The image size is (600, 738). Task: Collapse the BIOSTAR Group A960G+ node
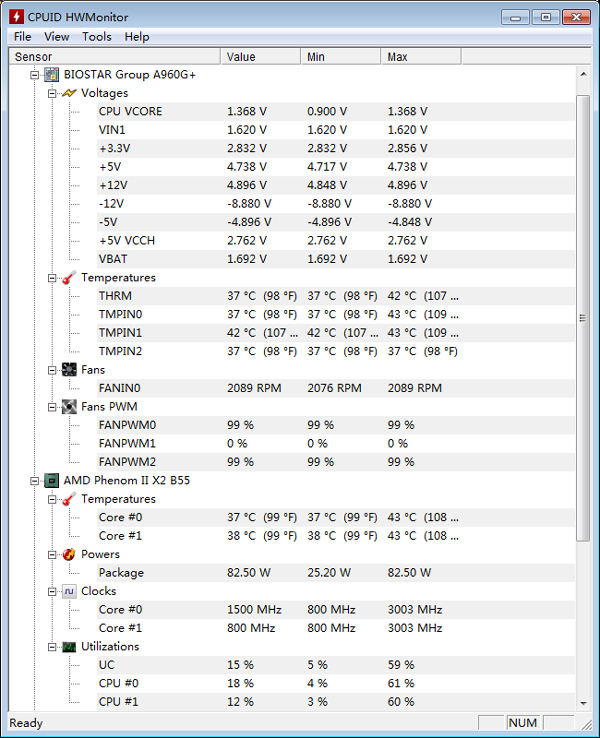click(34, 74)
